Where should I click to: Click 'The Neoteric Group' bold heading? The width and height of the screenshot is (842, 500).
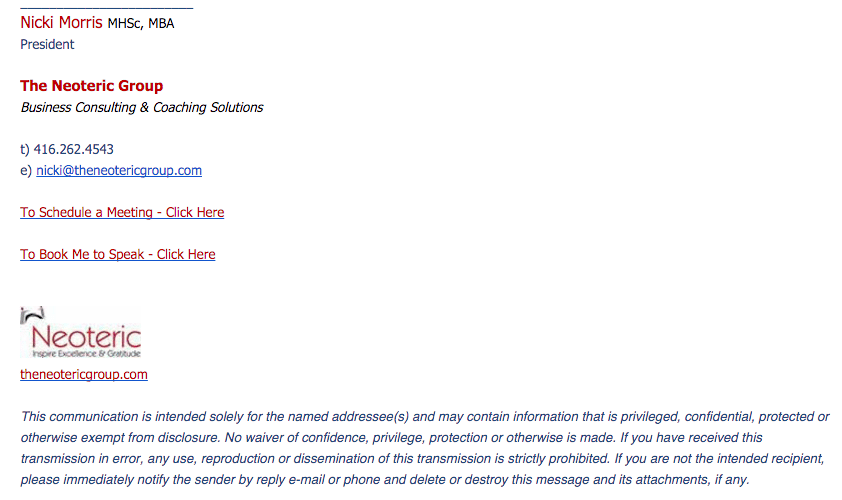[x=92, y=86]
